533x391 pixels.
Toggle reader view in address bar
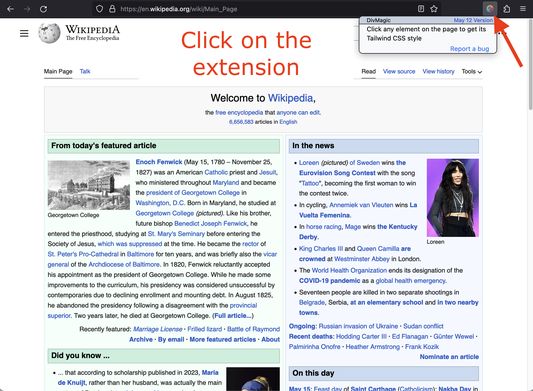[421, 9]
